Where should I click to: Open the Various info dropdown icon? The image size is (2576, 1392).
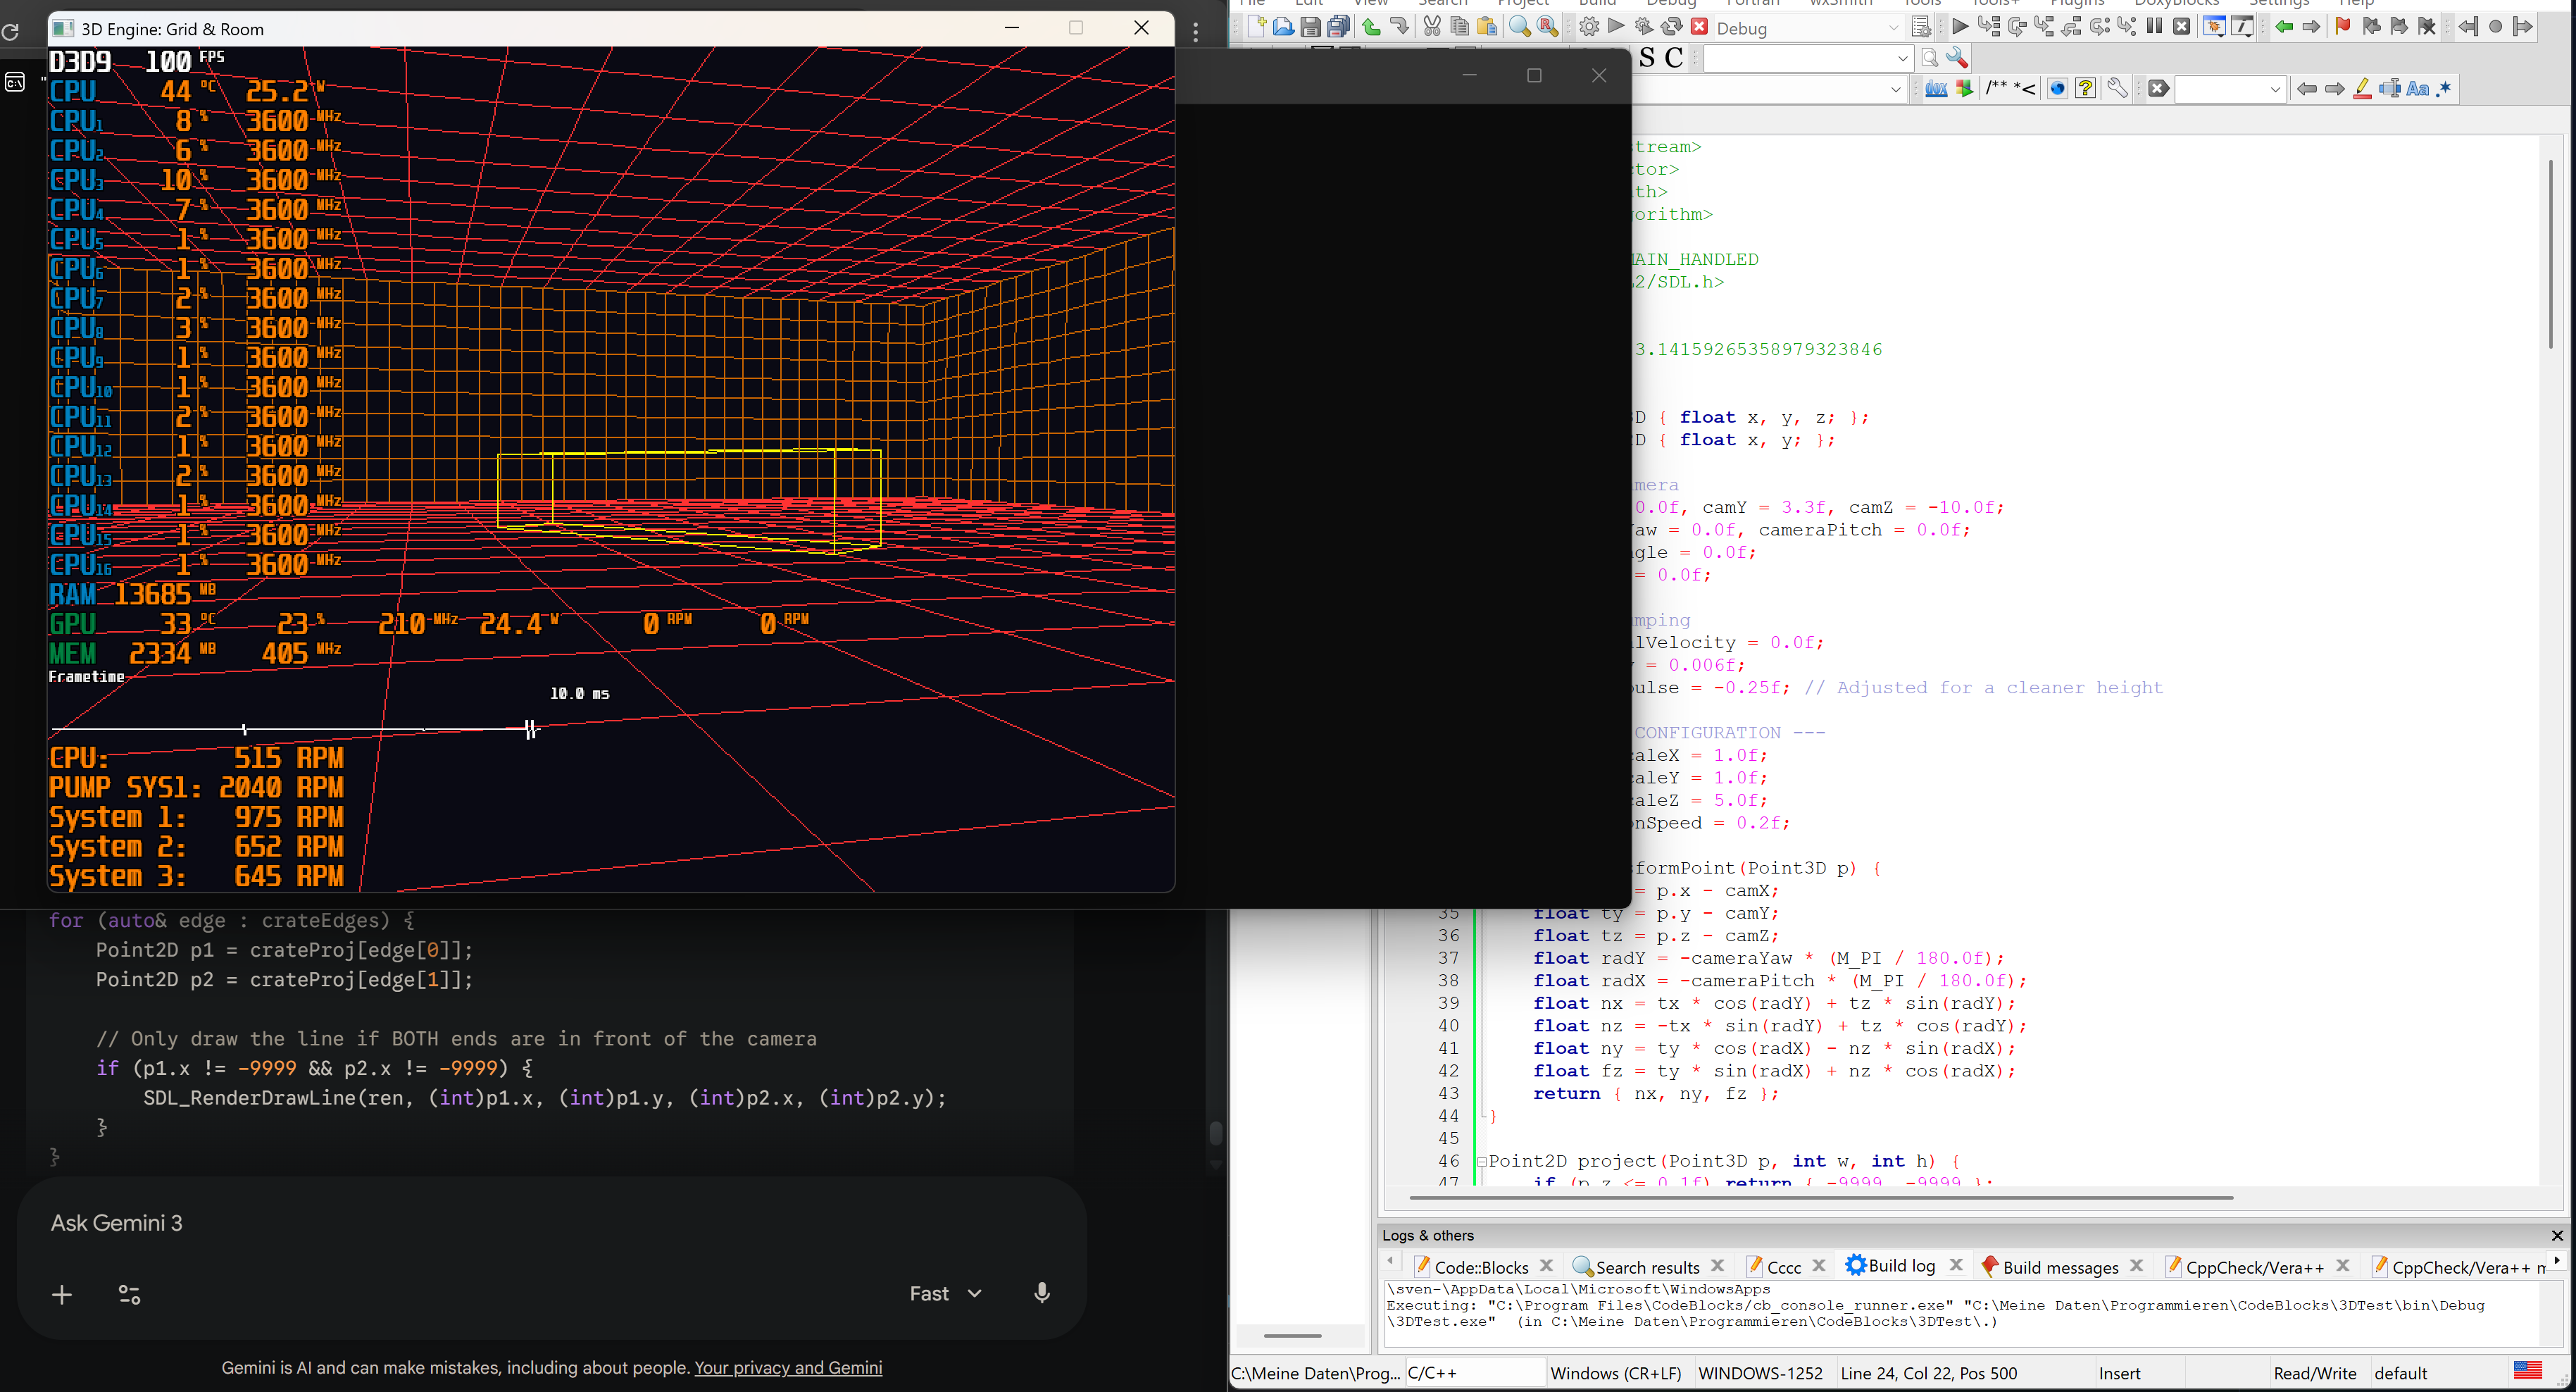(x=2243, y=27)
